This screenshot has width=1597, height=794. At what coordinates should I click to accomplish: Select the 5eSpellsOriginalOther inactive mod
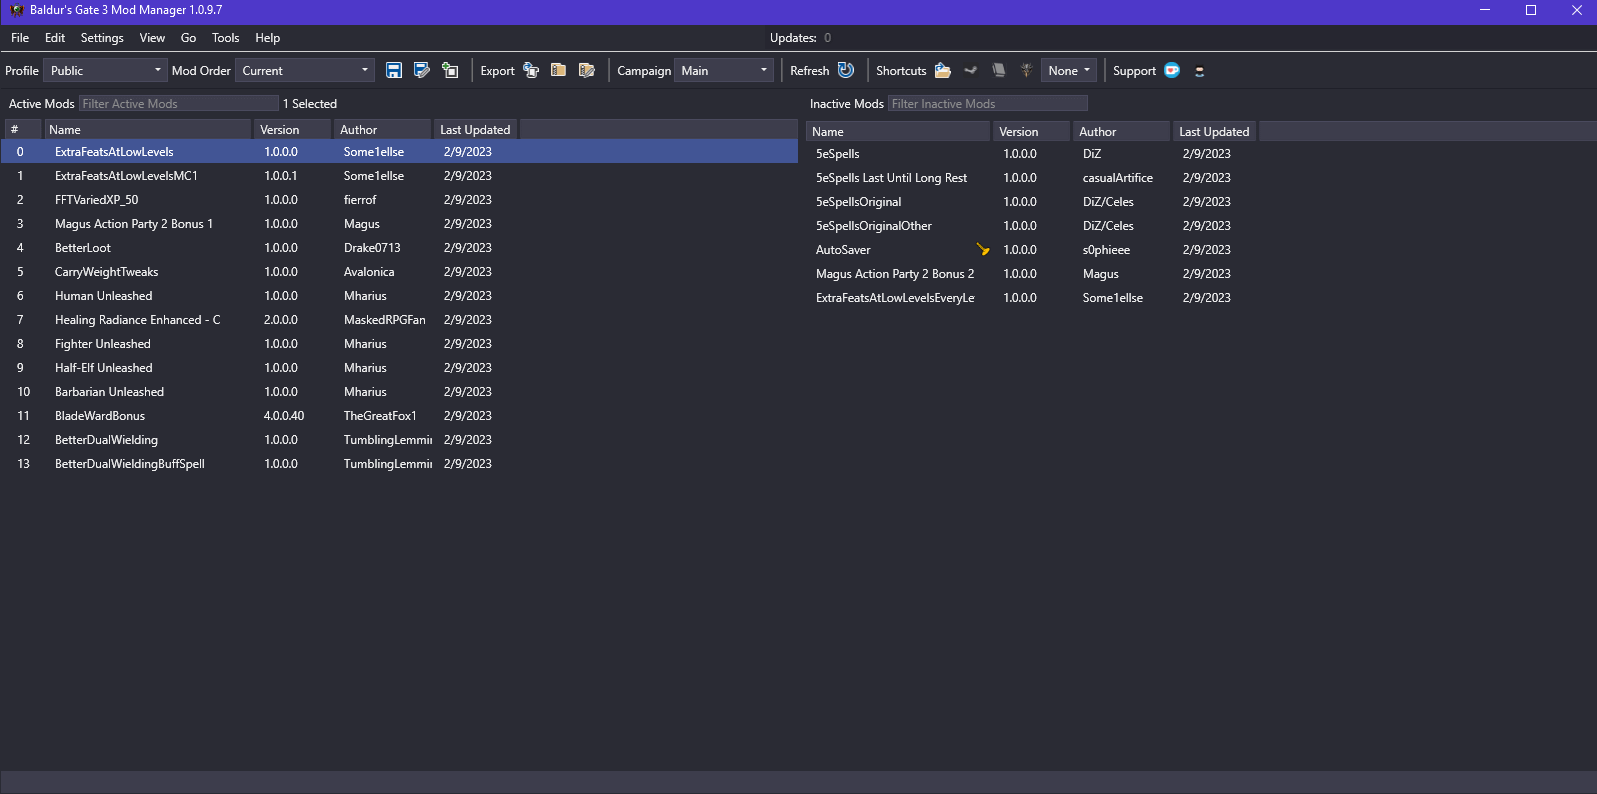coord(1201,225)
